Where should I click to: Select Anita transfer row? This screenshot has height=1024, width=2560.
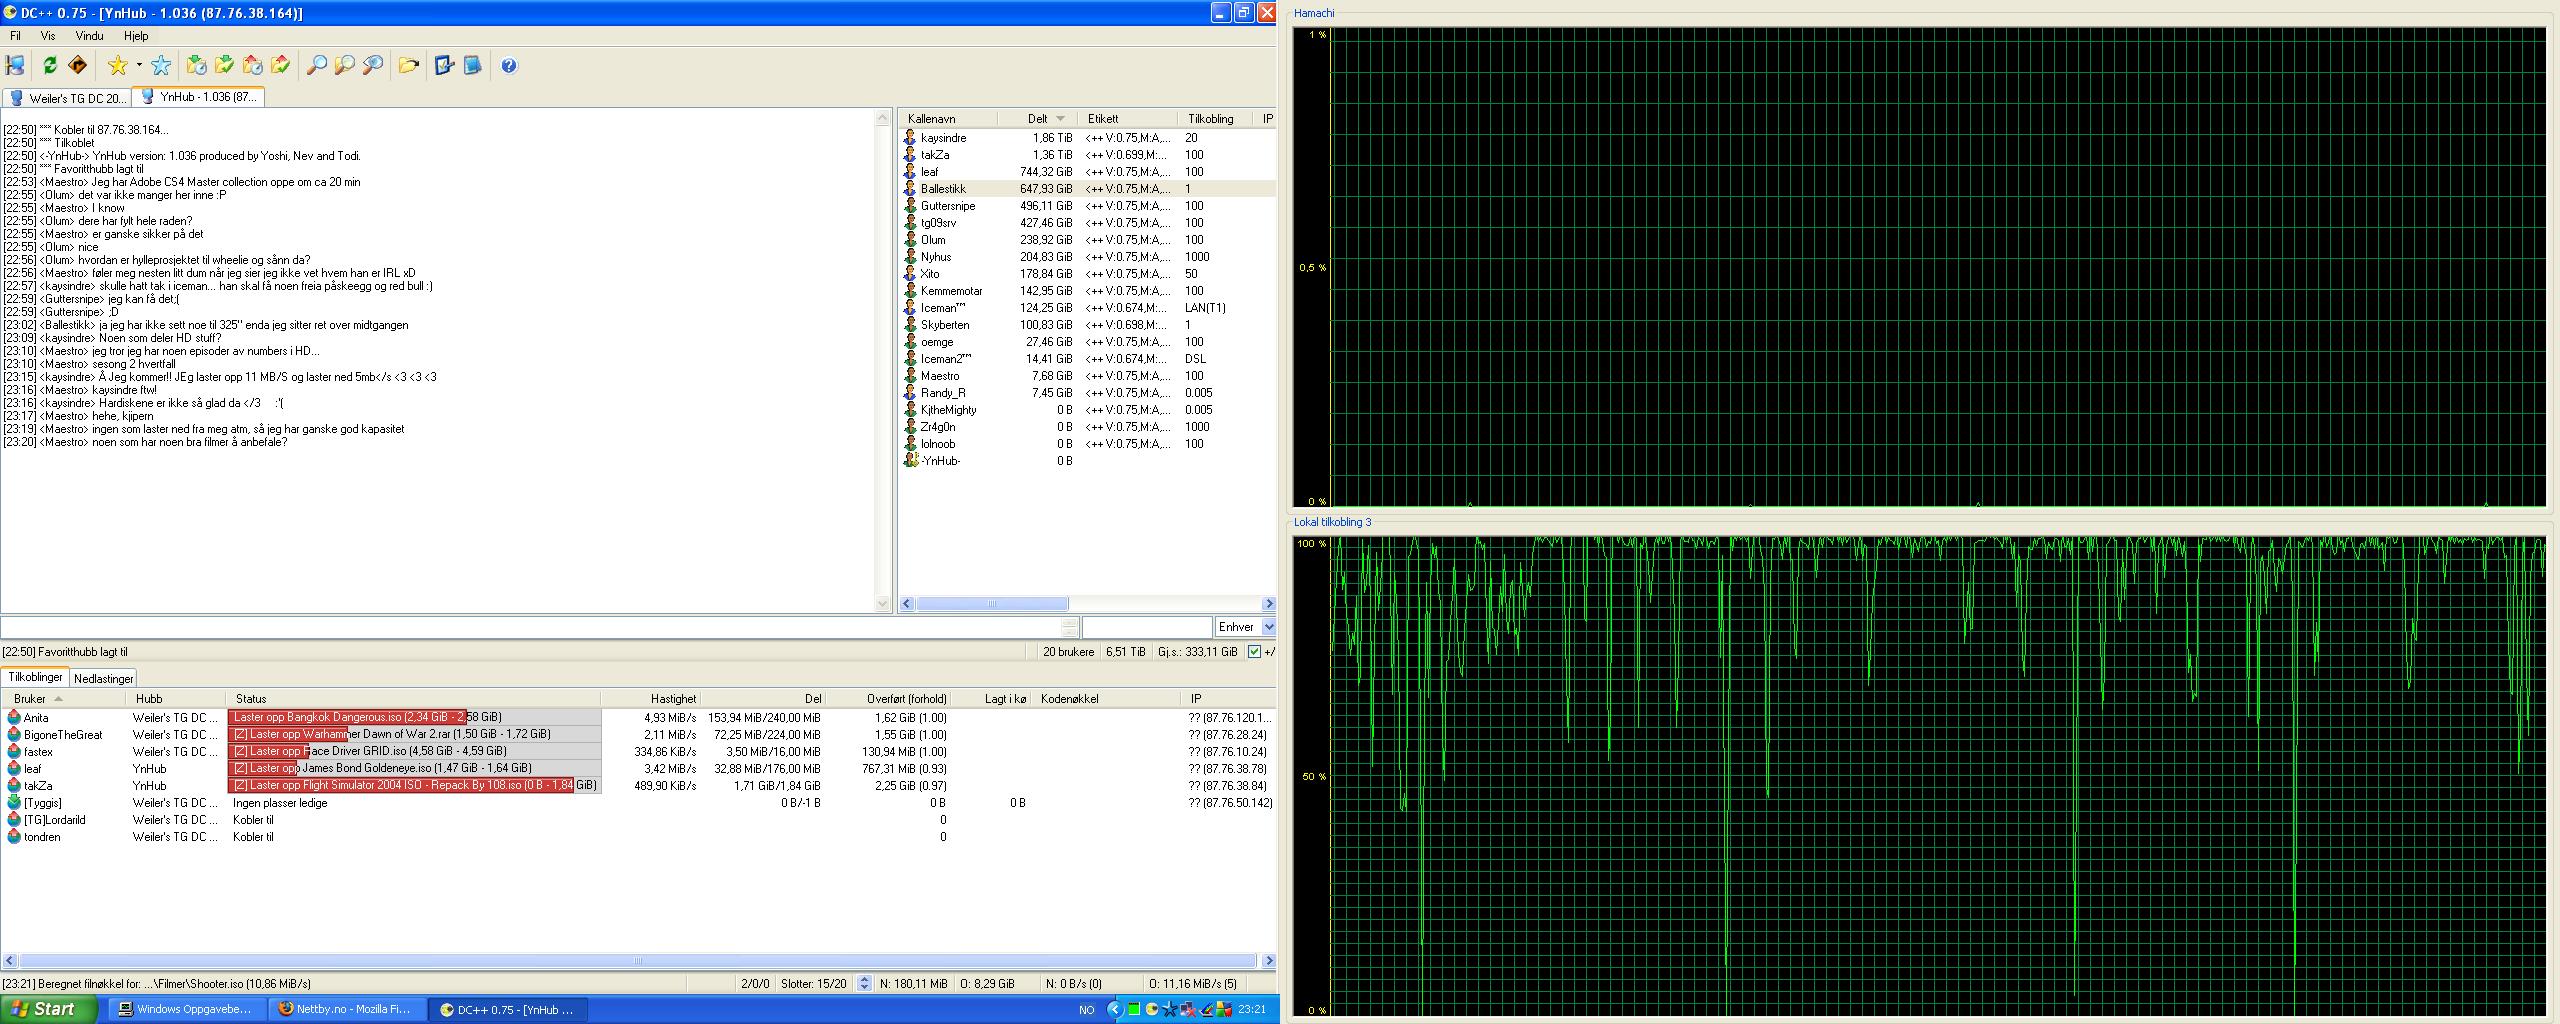pyautogui.click(x=638, y=717)
